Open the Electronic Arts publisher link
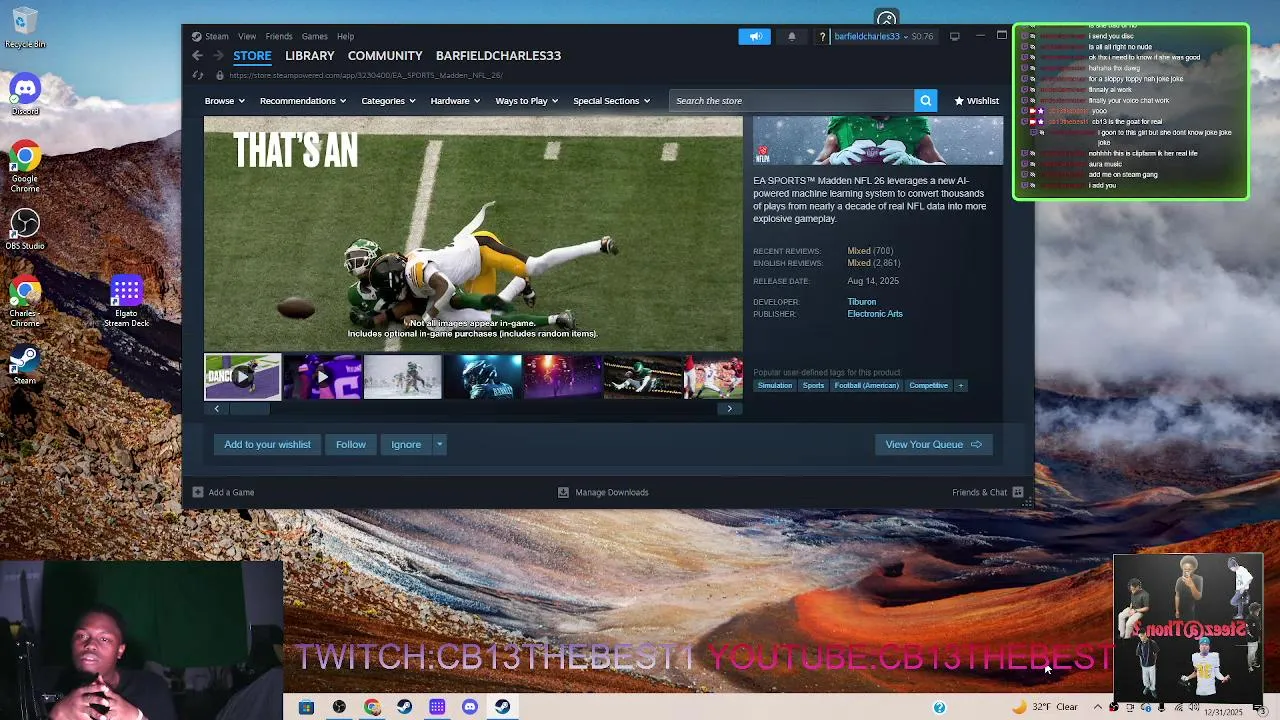 (x=875, y=314)
